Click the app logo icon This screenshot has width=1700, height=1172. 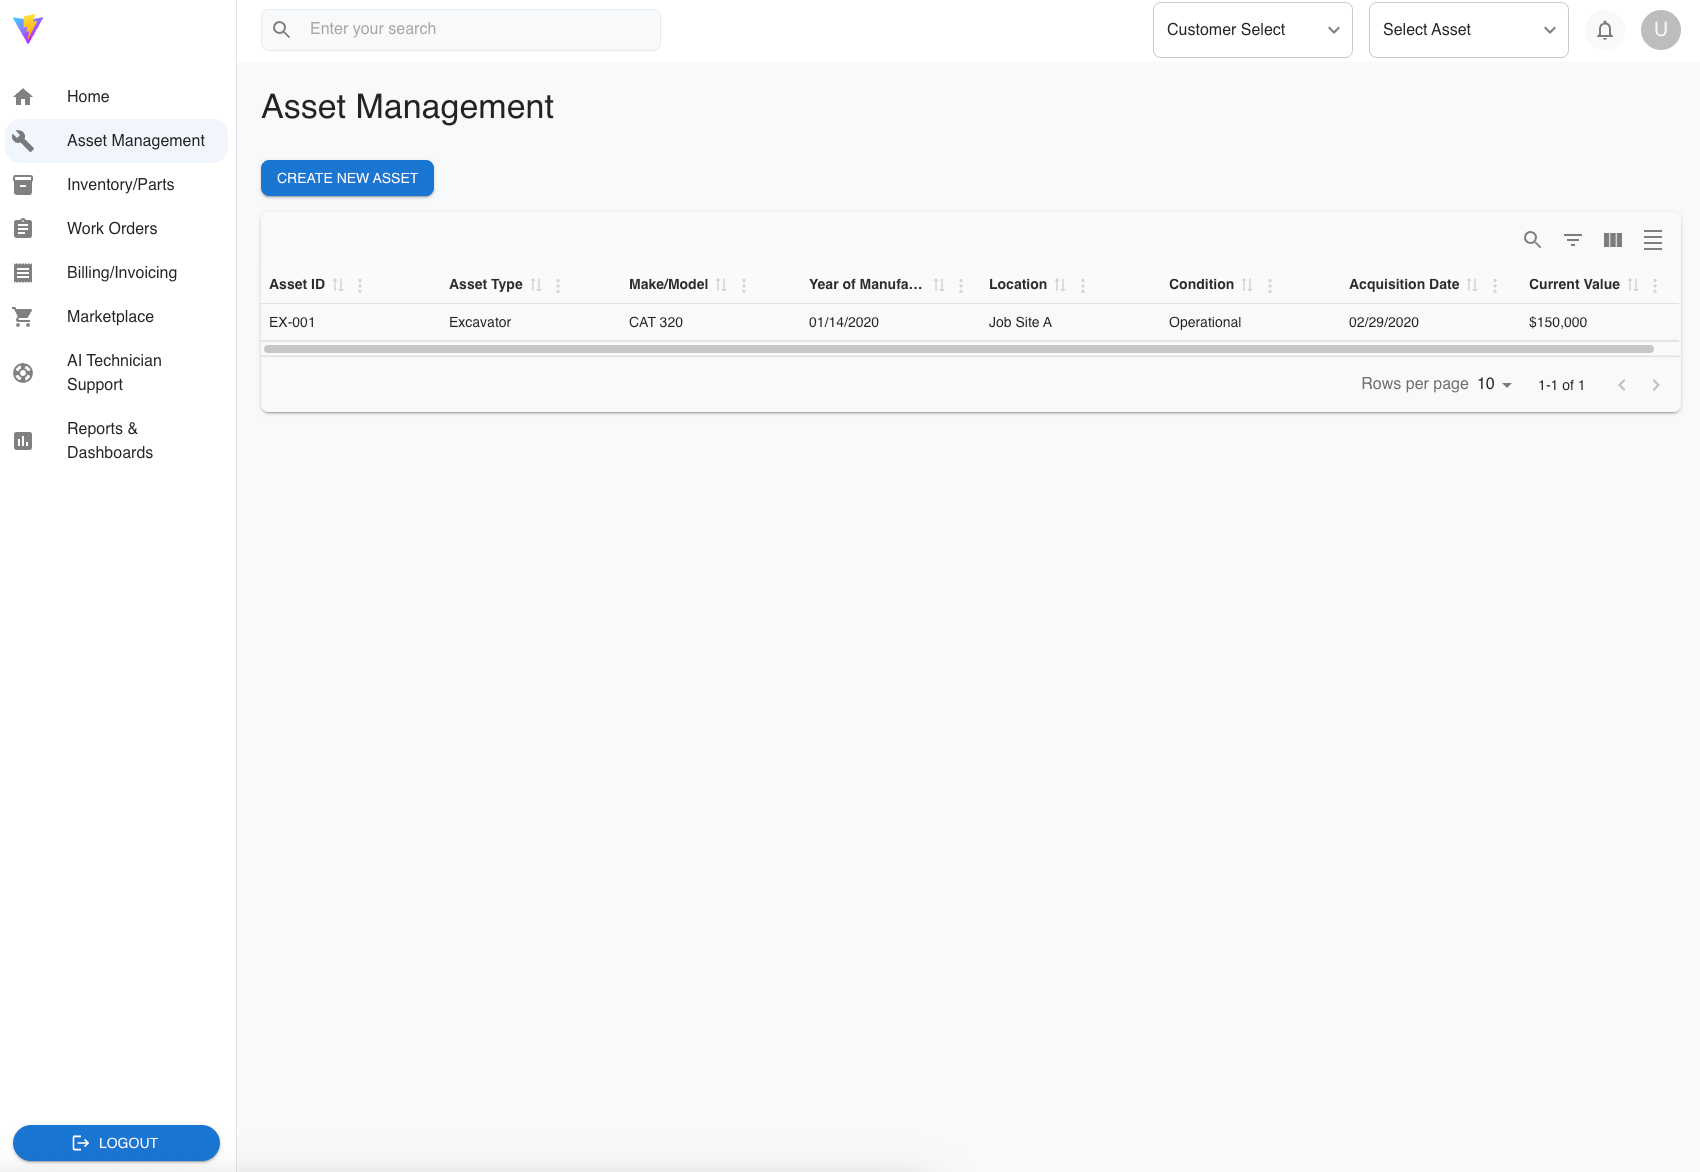pos(28,29)
